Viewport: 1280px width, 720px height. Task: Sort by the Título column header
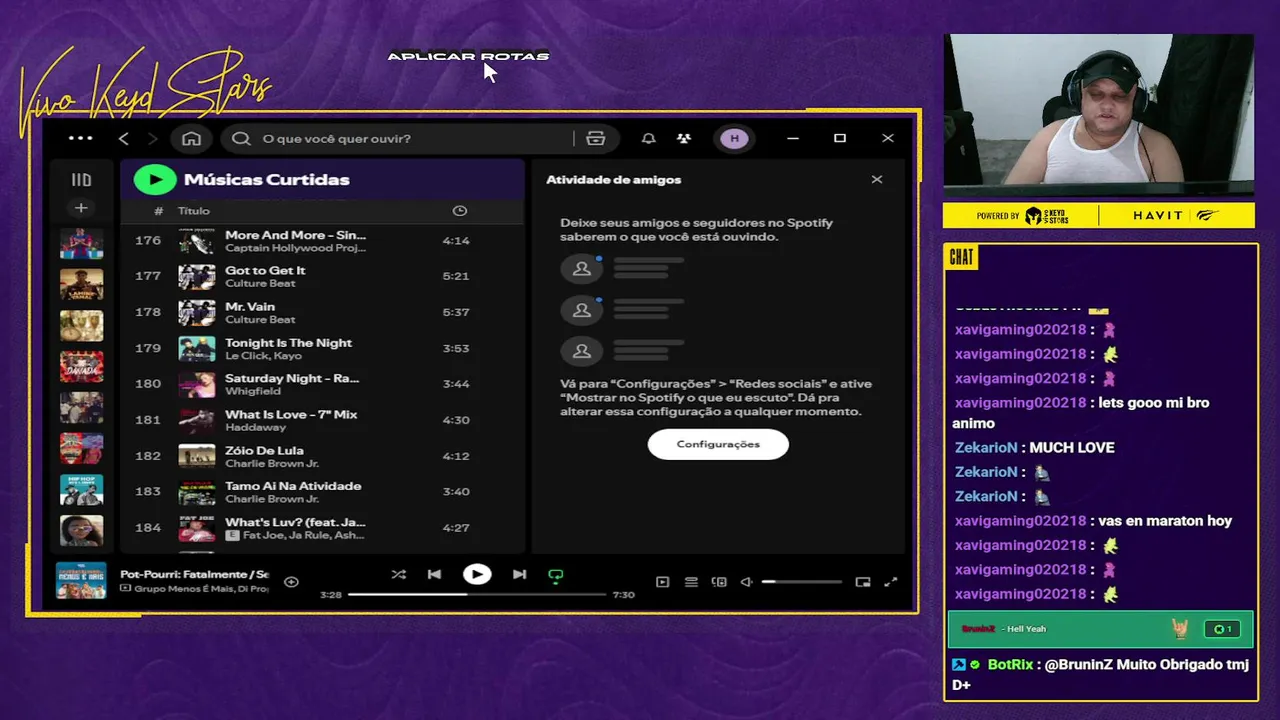[x=194, y=211]
